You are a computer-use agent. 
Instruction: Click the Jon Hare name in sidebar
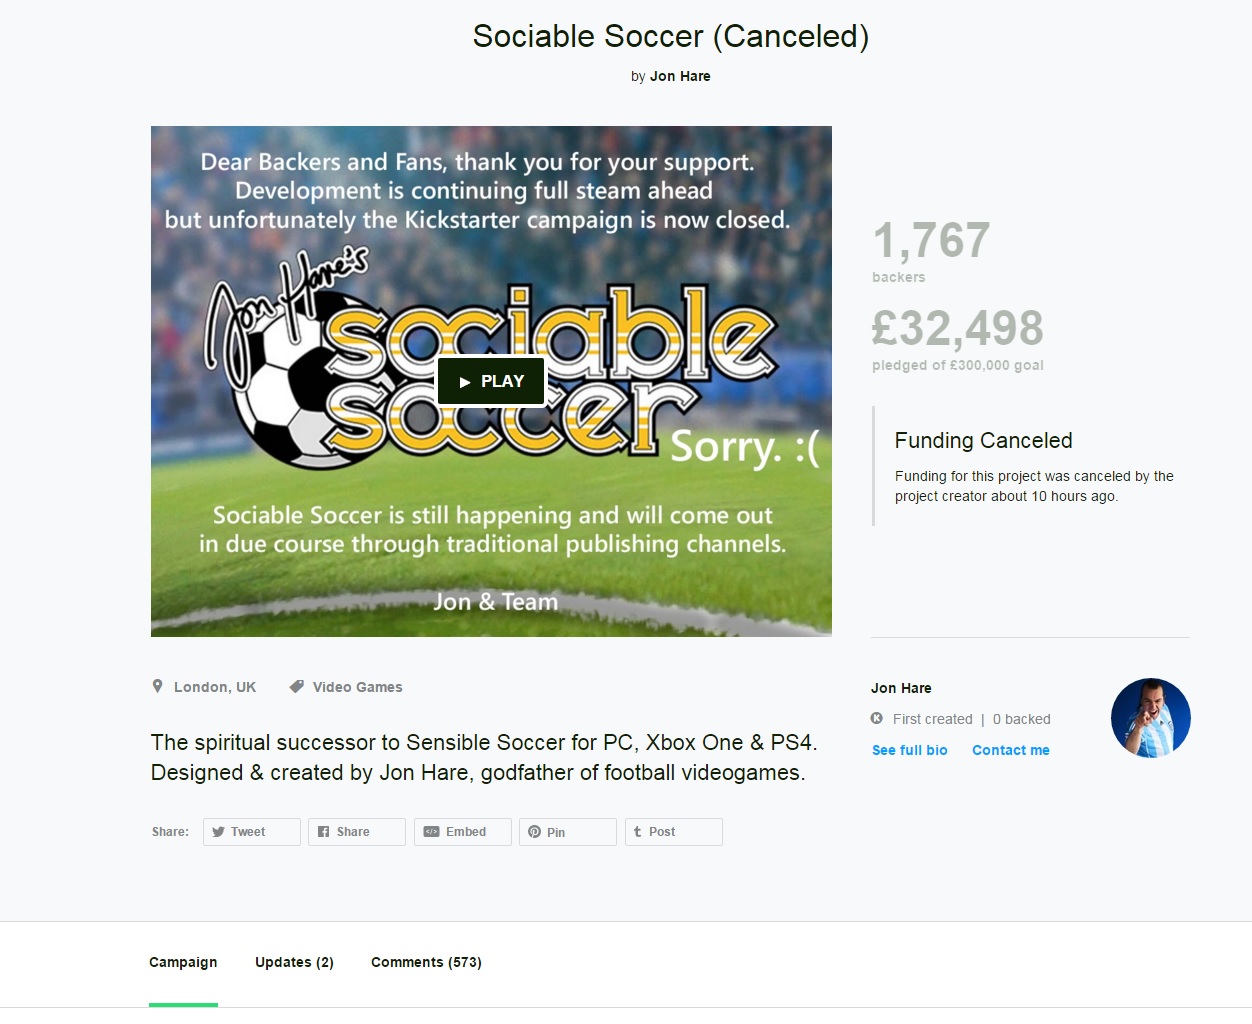901,688
